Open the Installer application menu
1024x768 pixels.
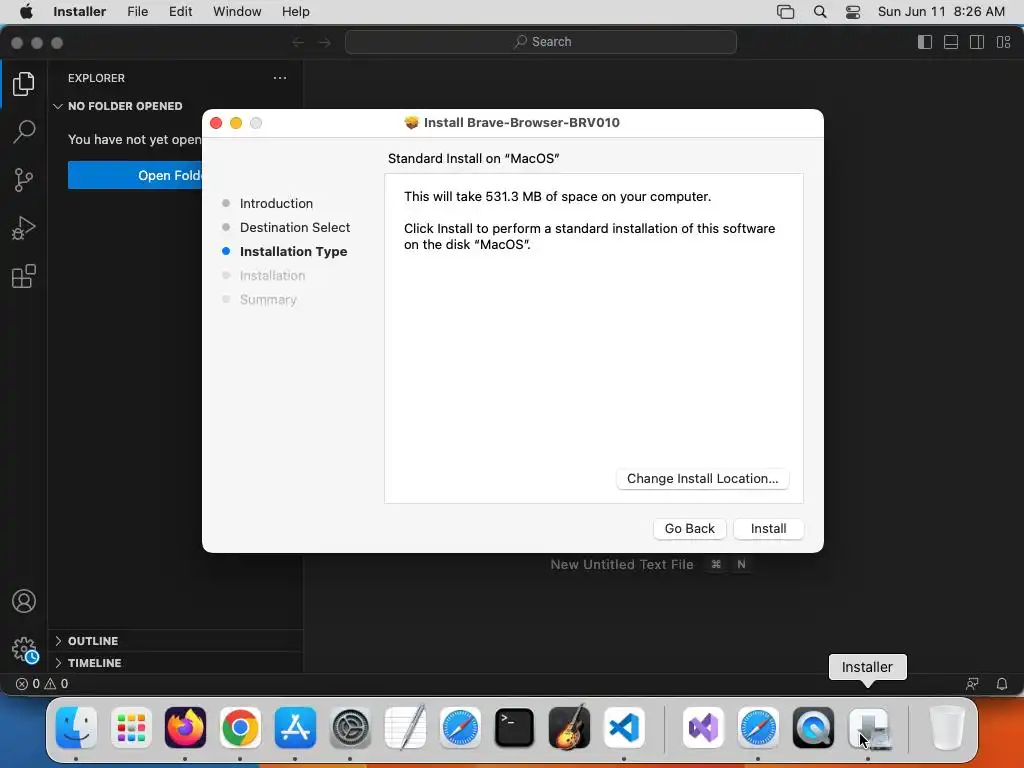pyautogui.click(x=80, y=12)
